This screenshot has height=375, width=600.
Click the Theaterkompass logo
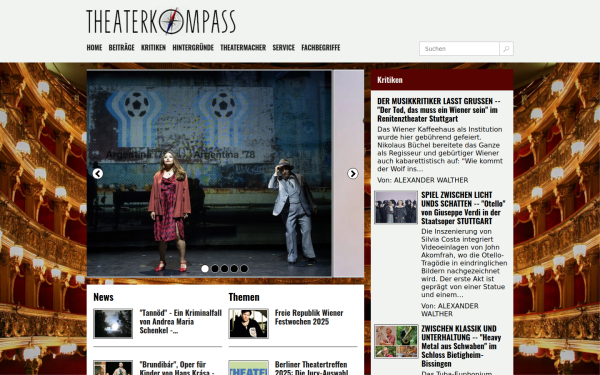click(x=161, y=21)
